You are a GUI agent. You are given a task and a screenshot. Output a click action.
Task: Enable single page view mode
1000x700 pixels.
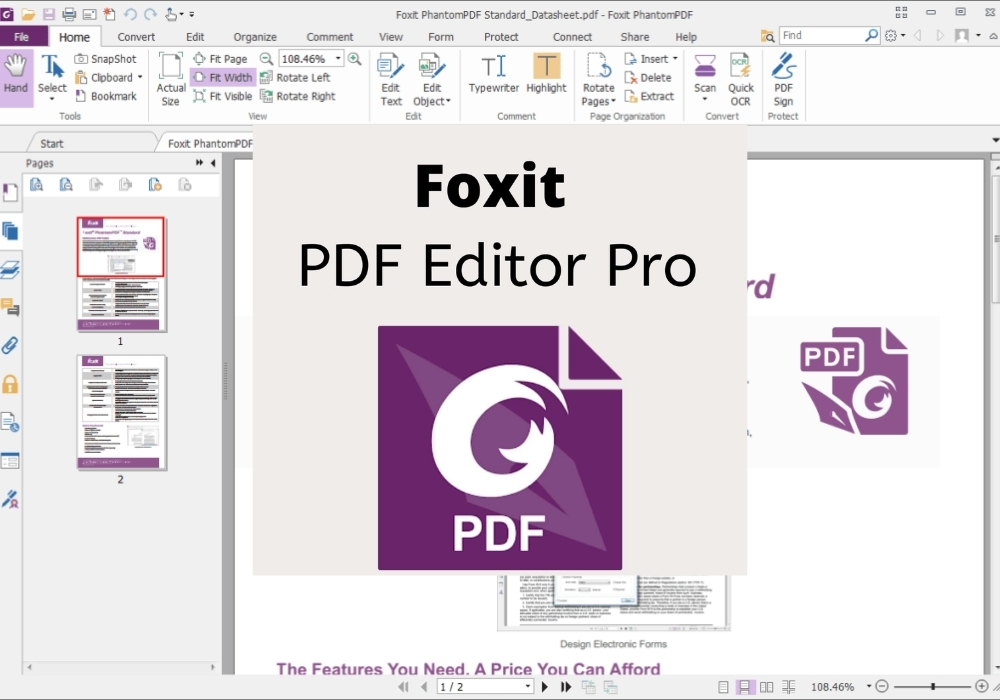723,687
